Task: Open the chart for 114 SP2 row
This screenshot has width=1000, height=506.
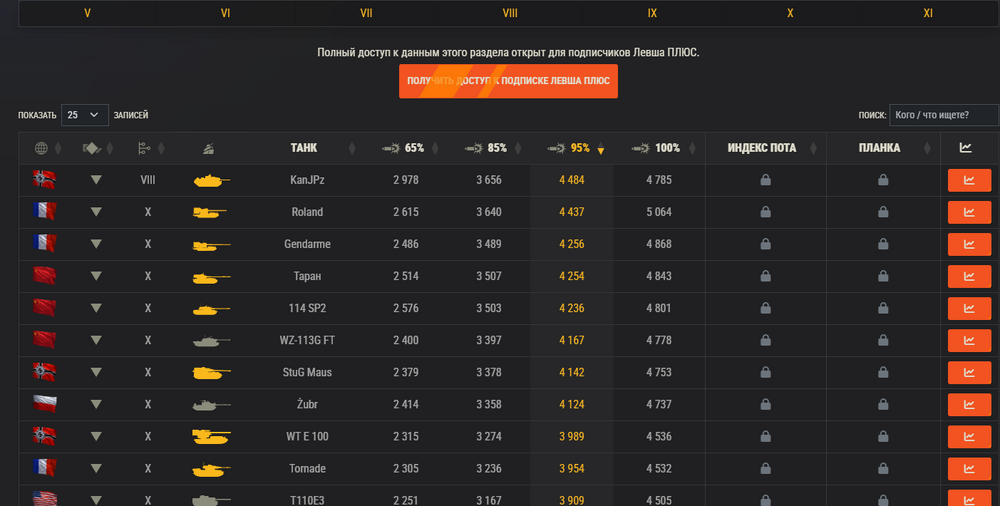Action: (x=969, y=308)
